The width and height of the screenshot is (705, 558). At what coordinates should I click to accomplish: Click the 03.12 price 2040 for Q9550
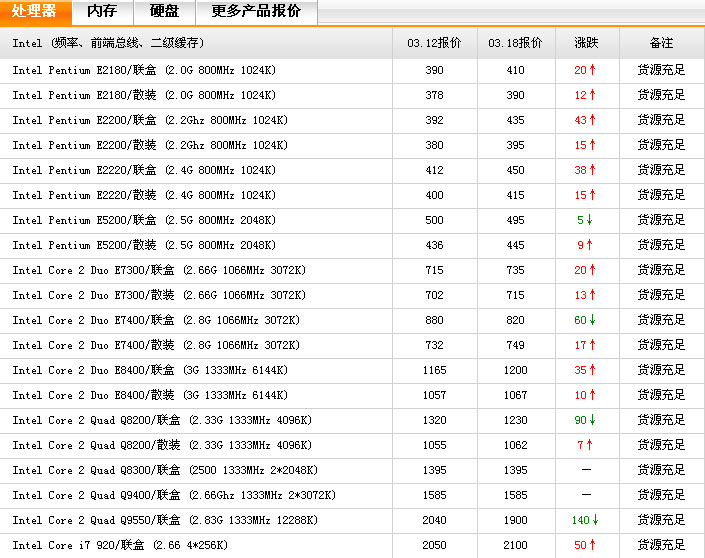coord(434,521)
